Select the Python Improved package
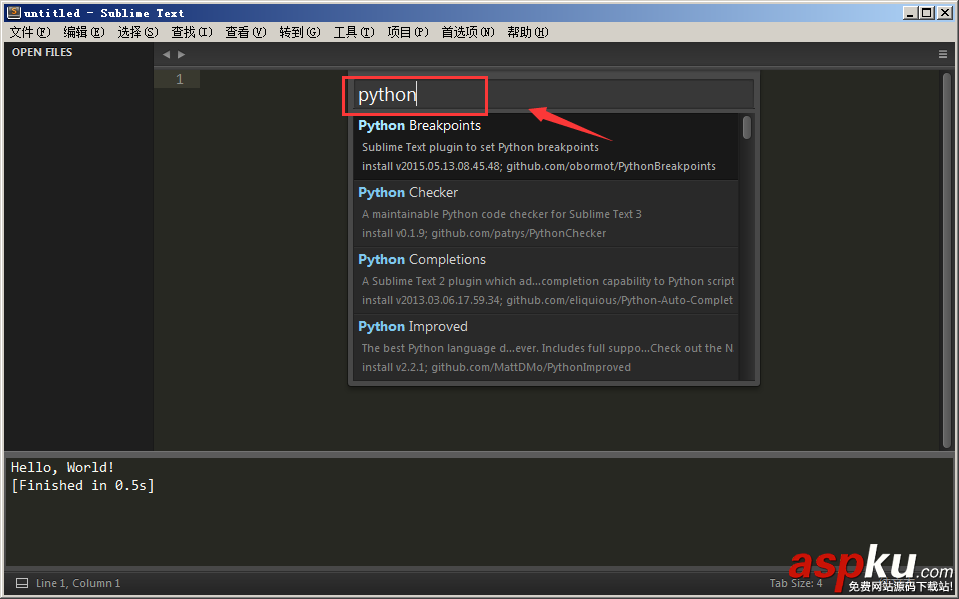959x599 pixels. point(546,348)
